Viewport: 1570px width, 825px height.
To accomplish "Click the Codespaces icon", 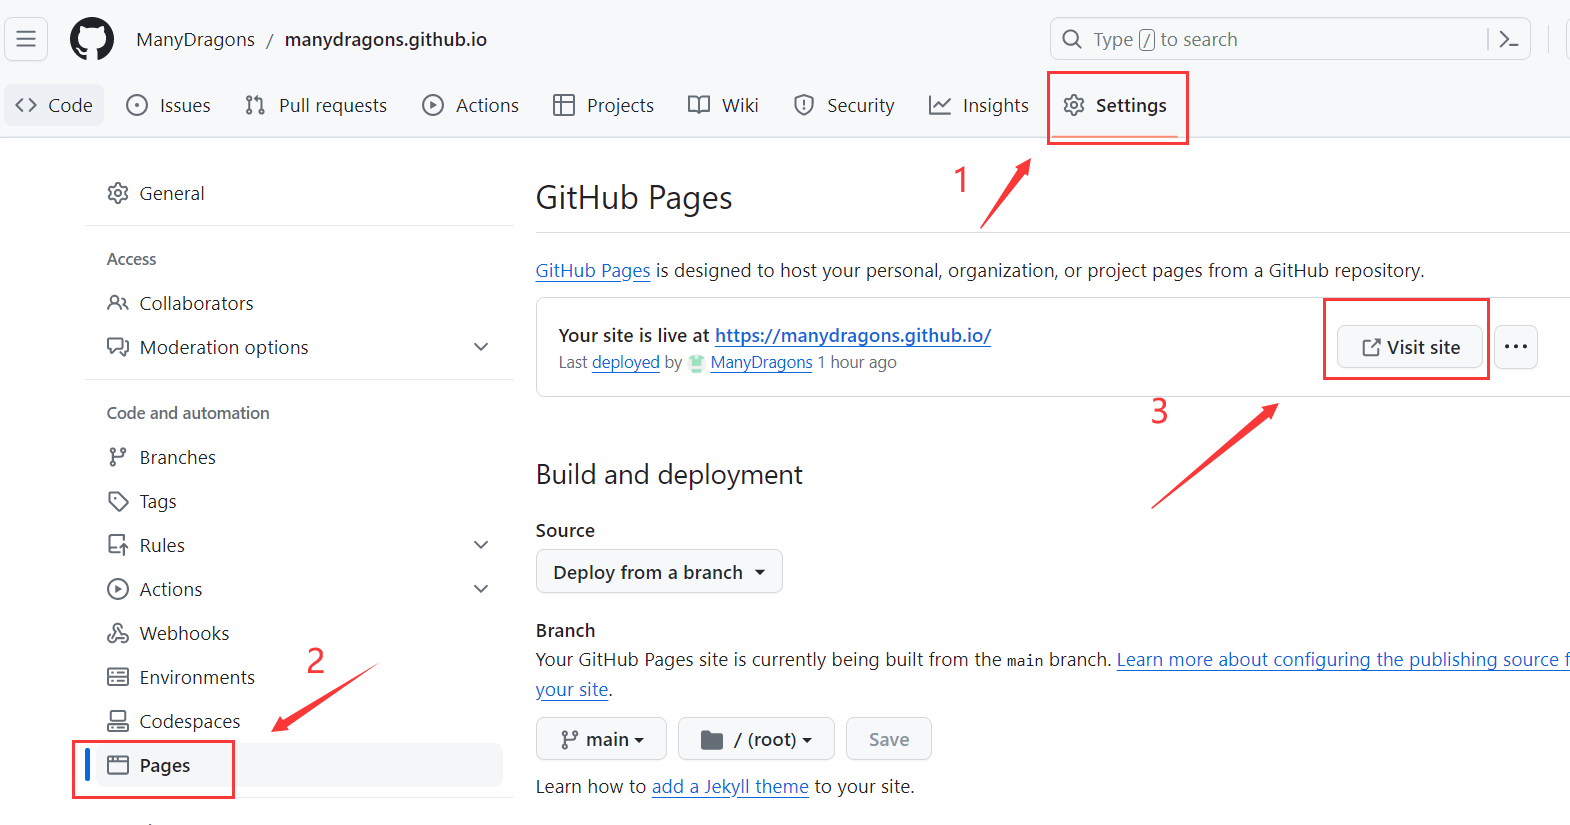I will click(118, 721).
